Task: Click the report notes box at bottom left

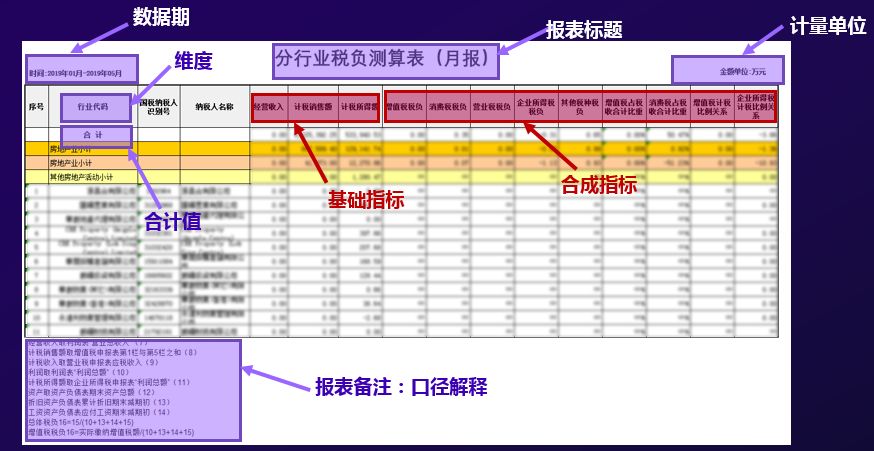Action: 132,391
